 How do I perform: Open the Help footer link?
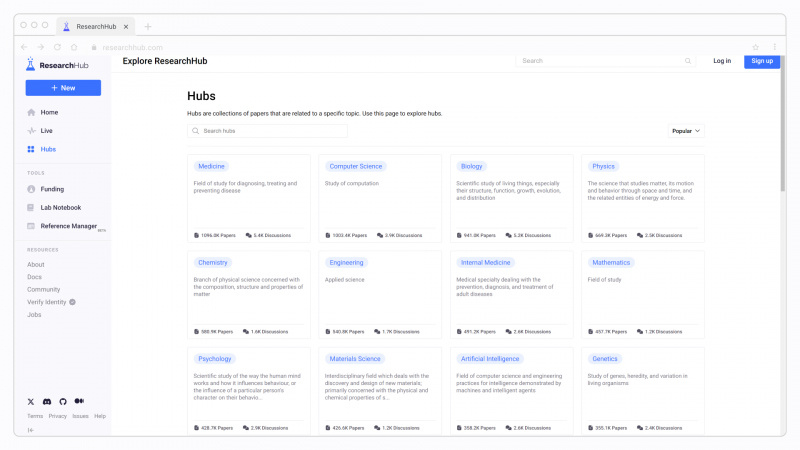point(100,416)
